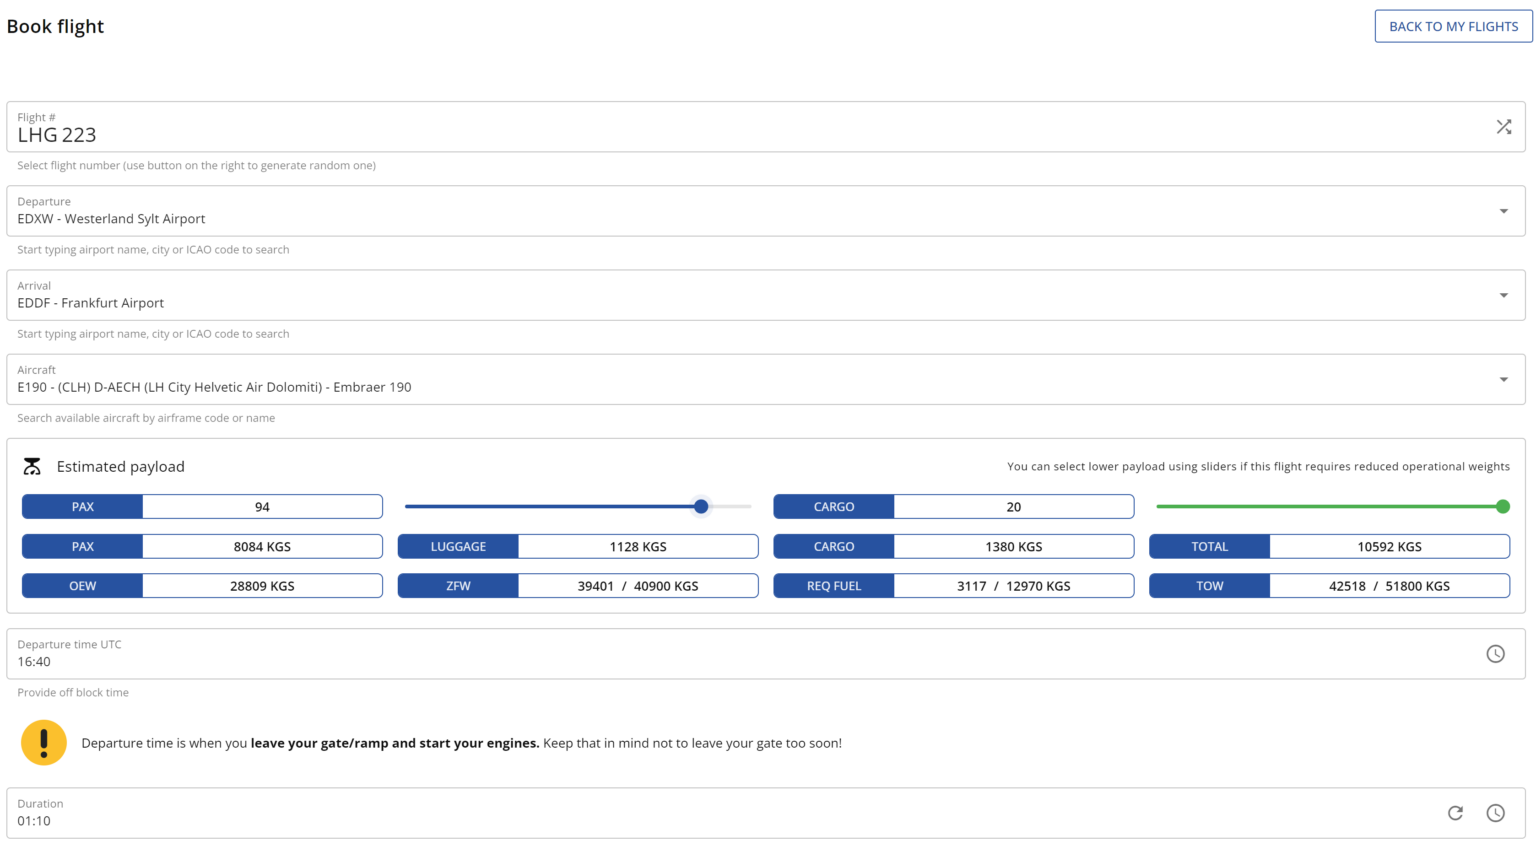1536x846 pixels.
Task: Click the REQ FUEL value field
Action: 1013,585
